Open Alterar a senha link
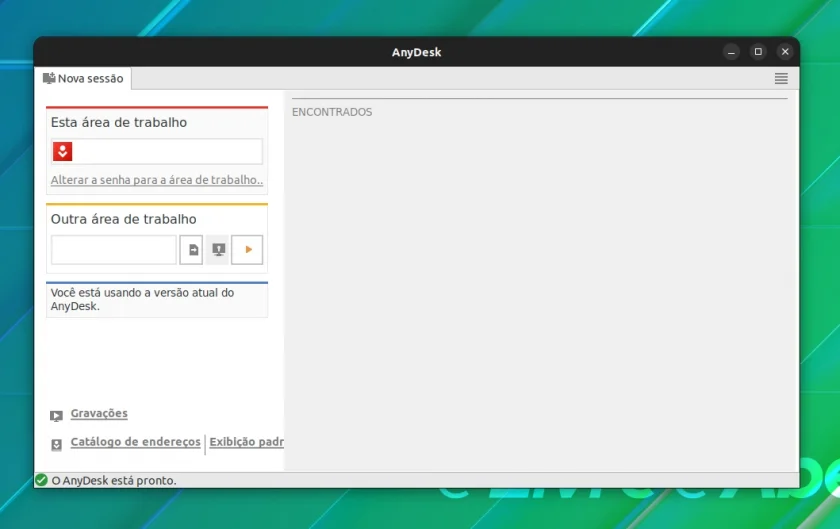The image size is (840, 529). 157,180
